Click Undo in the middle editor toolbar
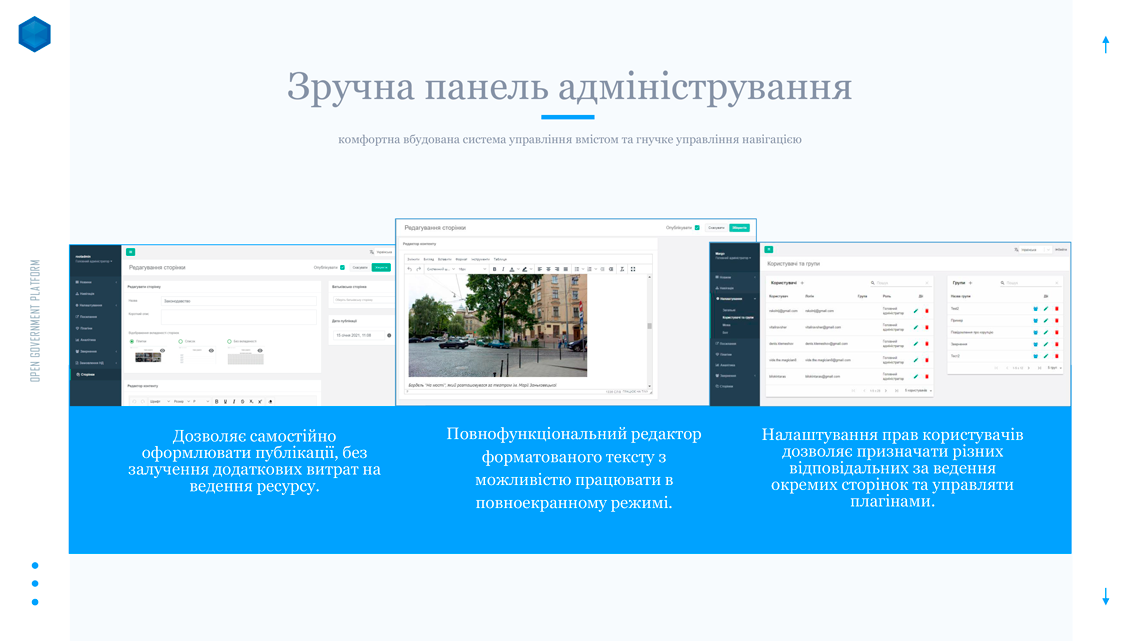 pyautogui.click(x=409, y=269)
